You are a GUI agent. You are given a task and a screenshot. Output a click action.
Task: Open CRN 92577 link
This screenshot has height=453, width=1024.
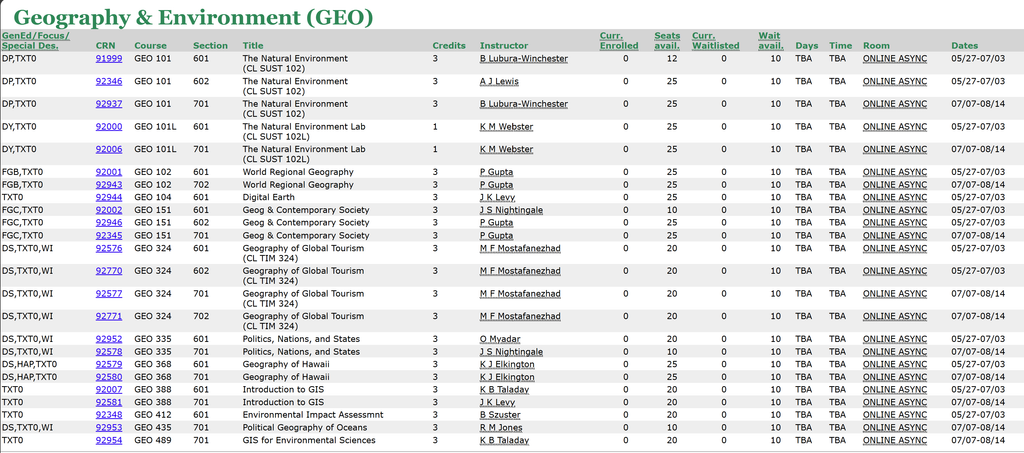point(108,294)
